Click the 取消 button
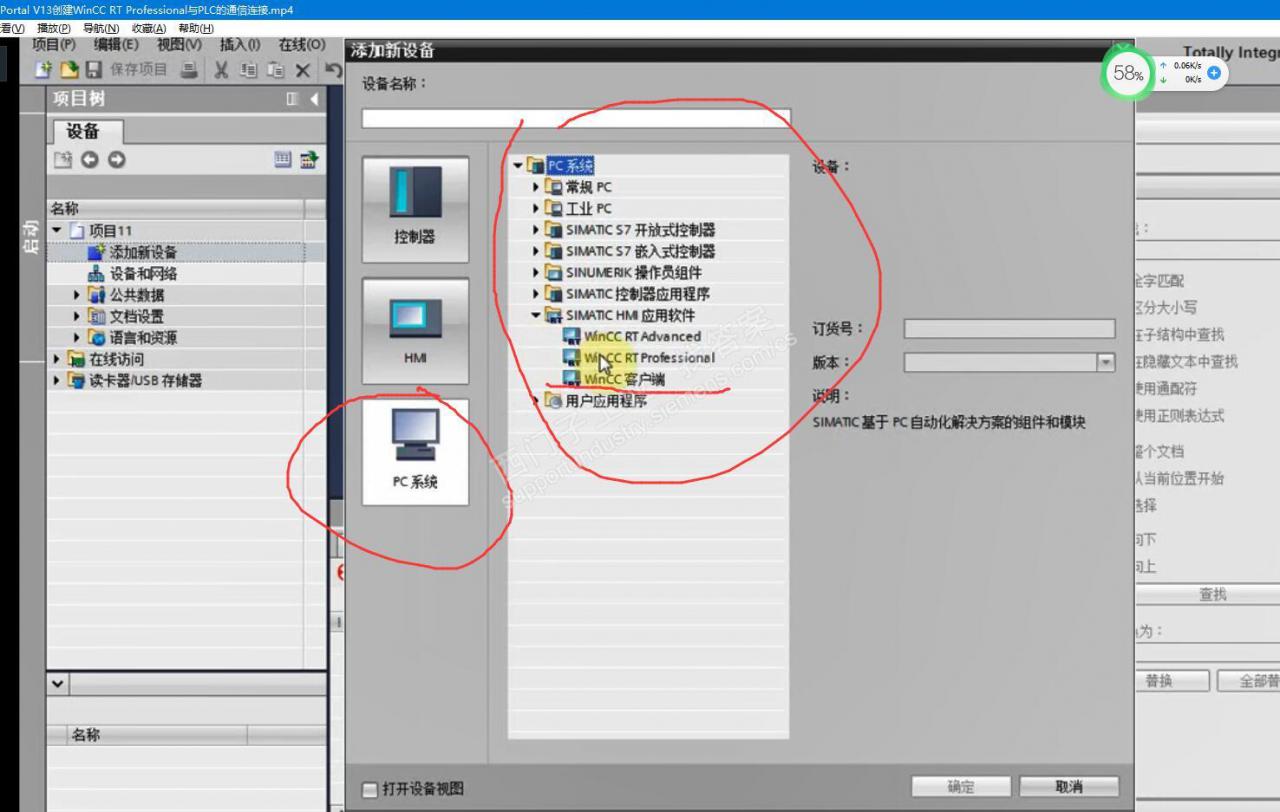The image size is (1280, 812). click(x=1069, y=787)
